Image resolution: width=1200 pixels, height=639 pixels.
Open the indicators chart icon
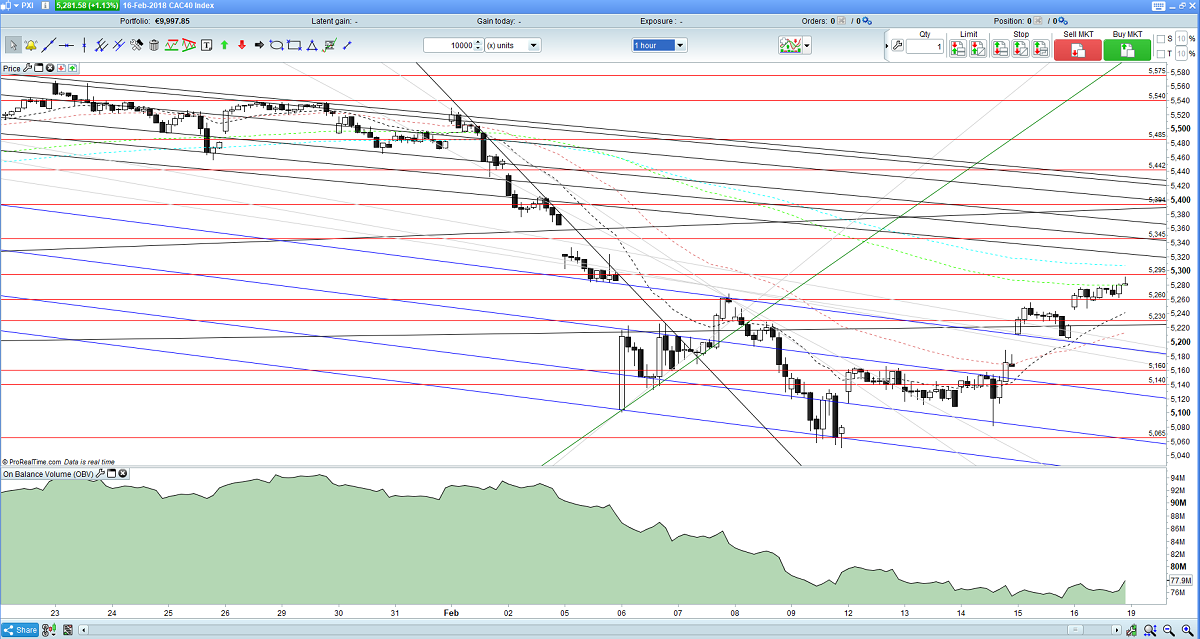(790, 45)
